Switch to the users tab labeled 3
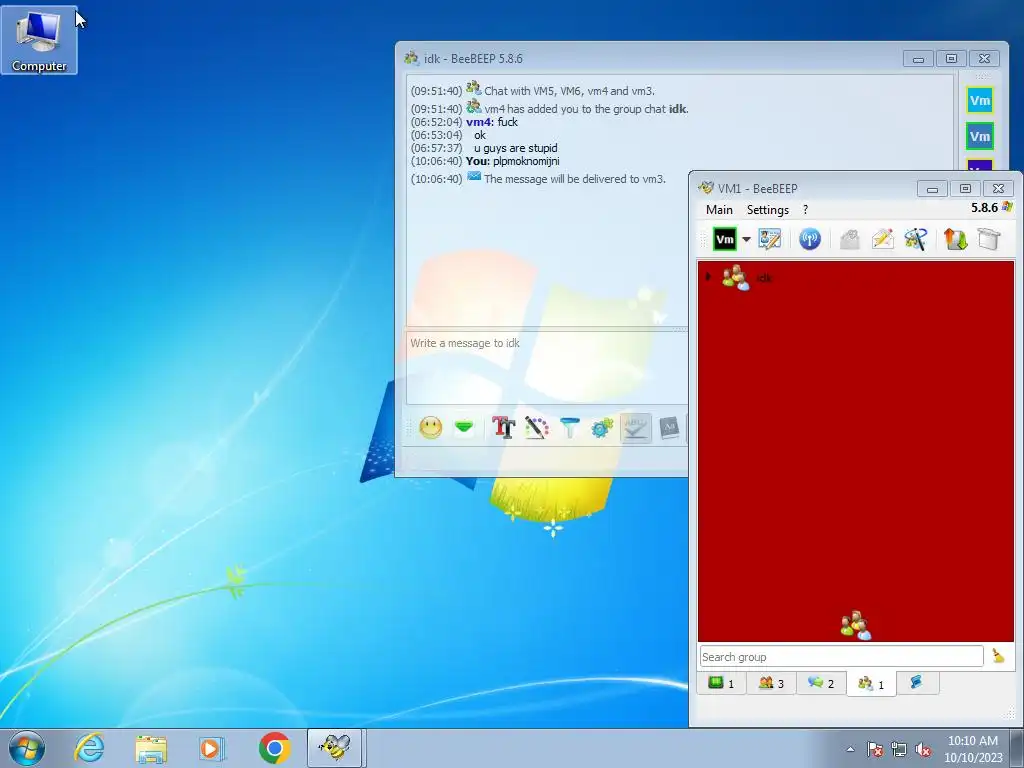Screen dimensions: 1024x768 [x=771, y=683]
